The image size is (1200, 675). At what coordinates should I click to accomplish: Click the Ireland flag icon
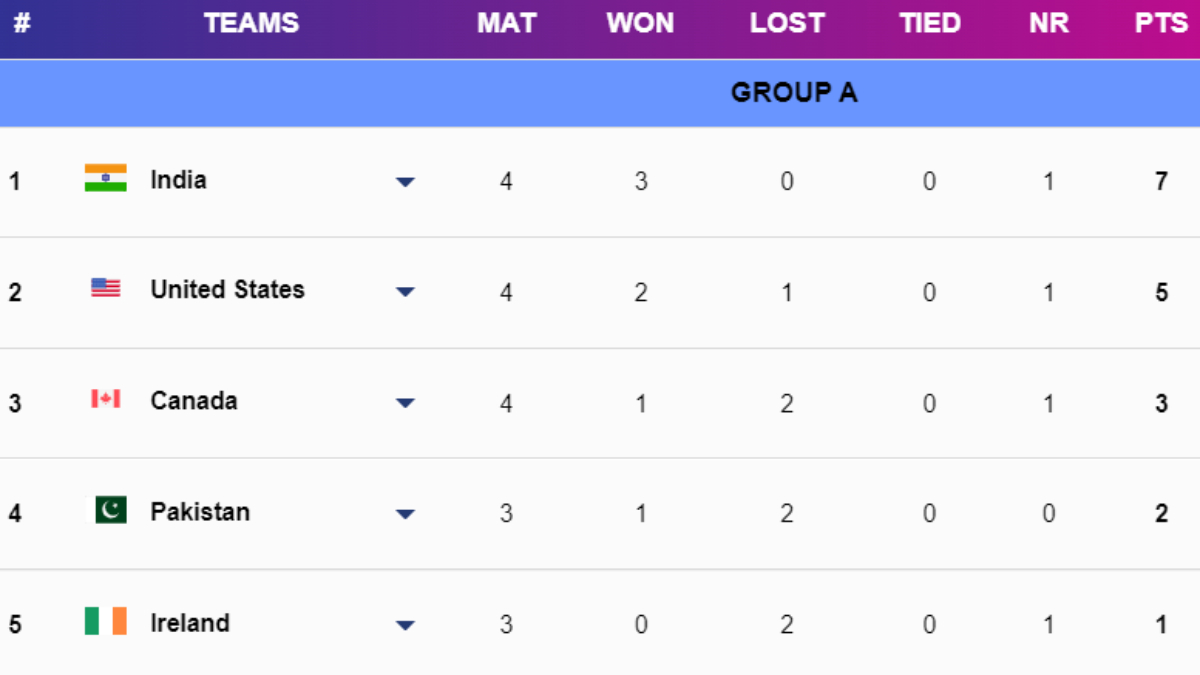coord(105,621)
